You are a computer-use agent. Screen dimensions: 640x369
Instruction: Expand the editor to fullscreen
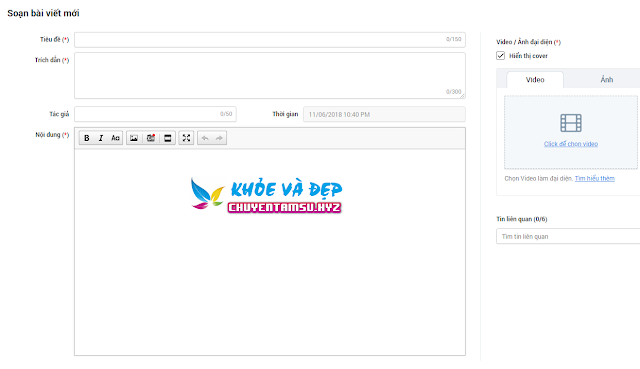[186, 138]
